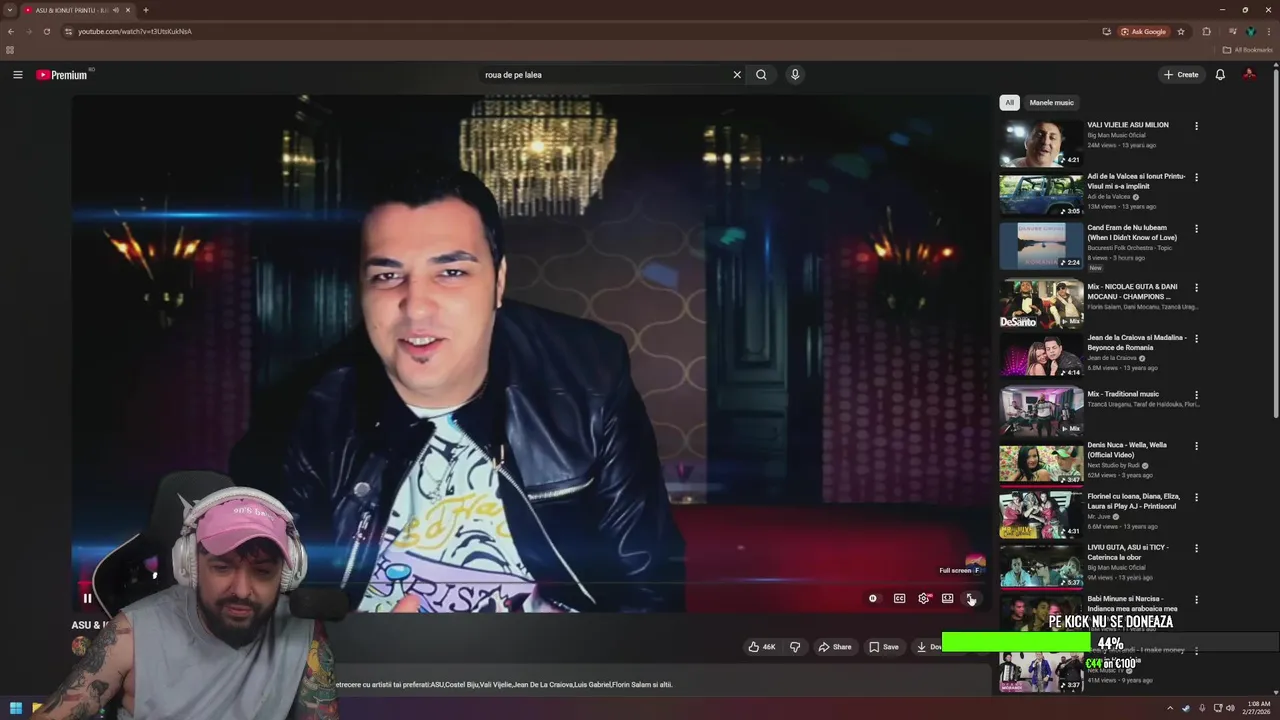Open options for Denis Nuca - Wella, Wella
This screenshot has width=1280, height=720.
point(1196,446)
